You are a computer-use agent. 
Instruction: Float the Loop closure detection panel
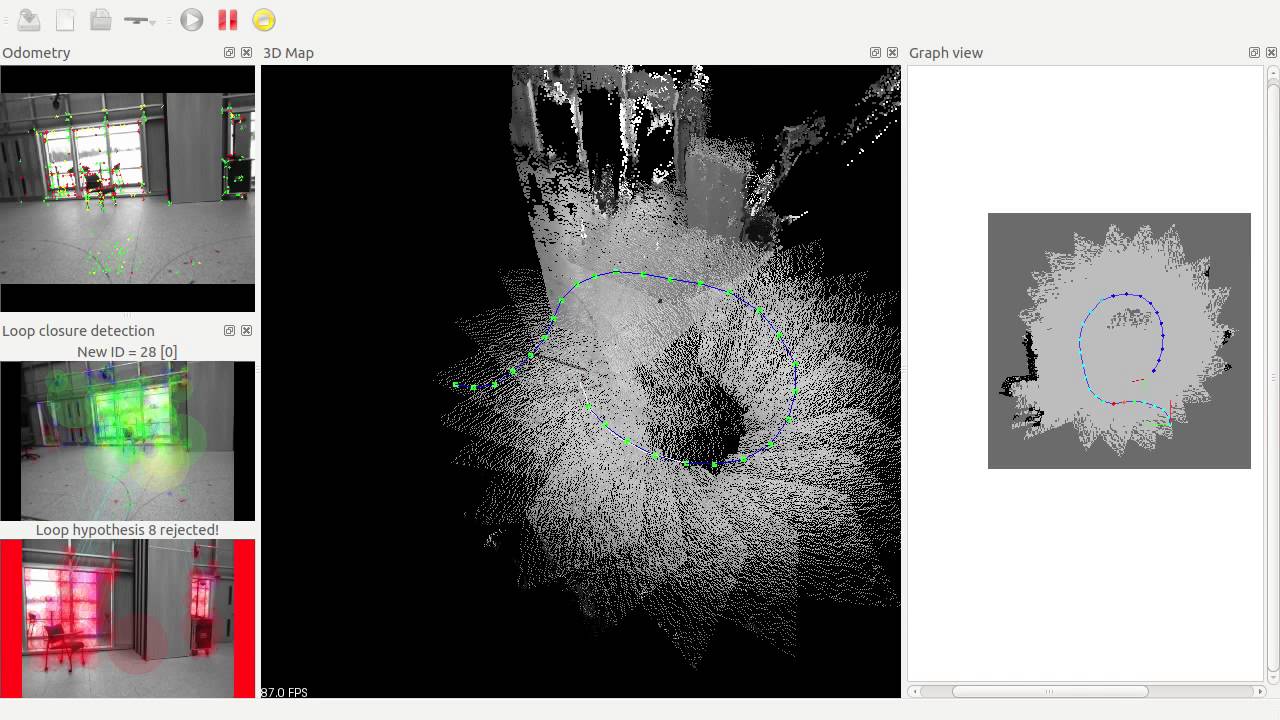point(229,331)
